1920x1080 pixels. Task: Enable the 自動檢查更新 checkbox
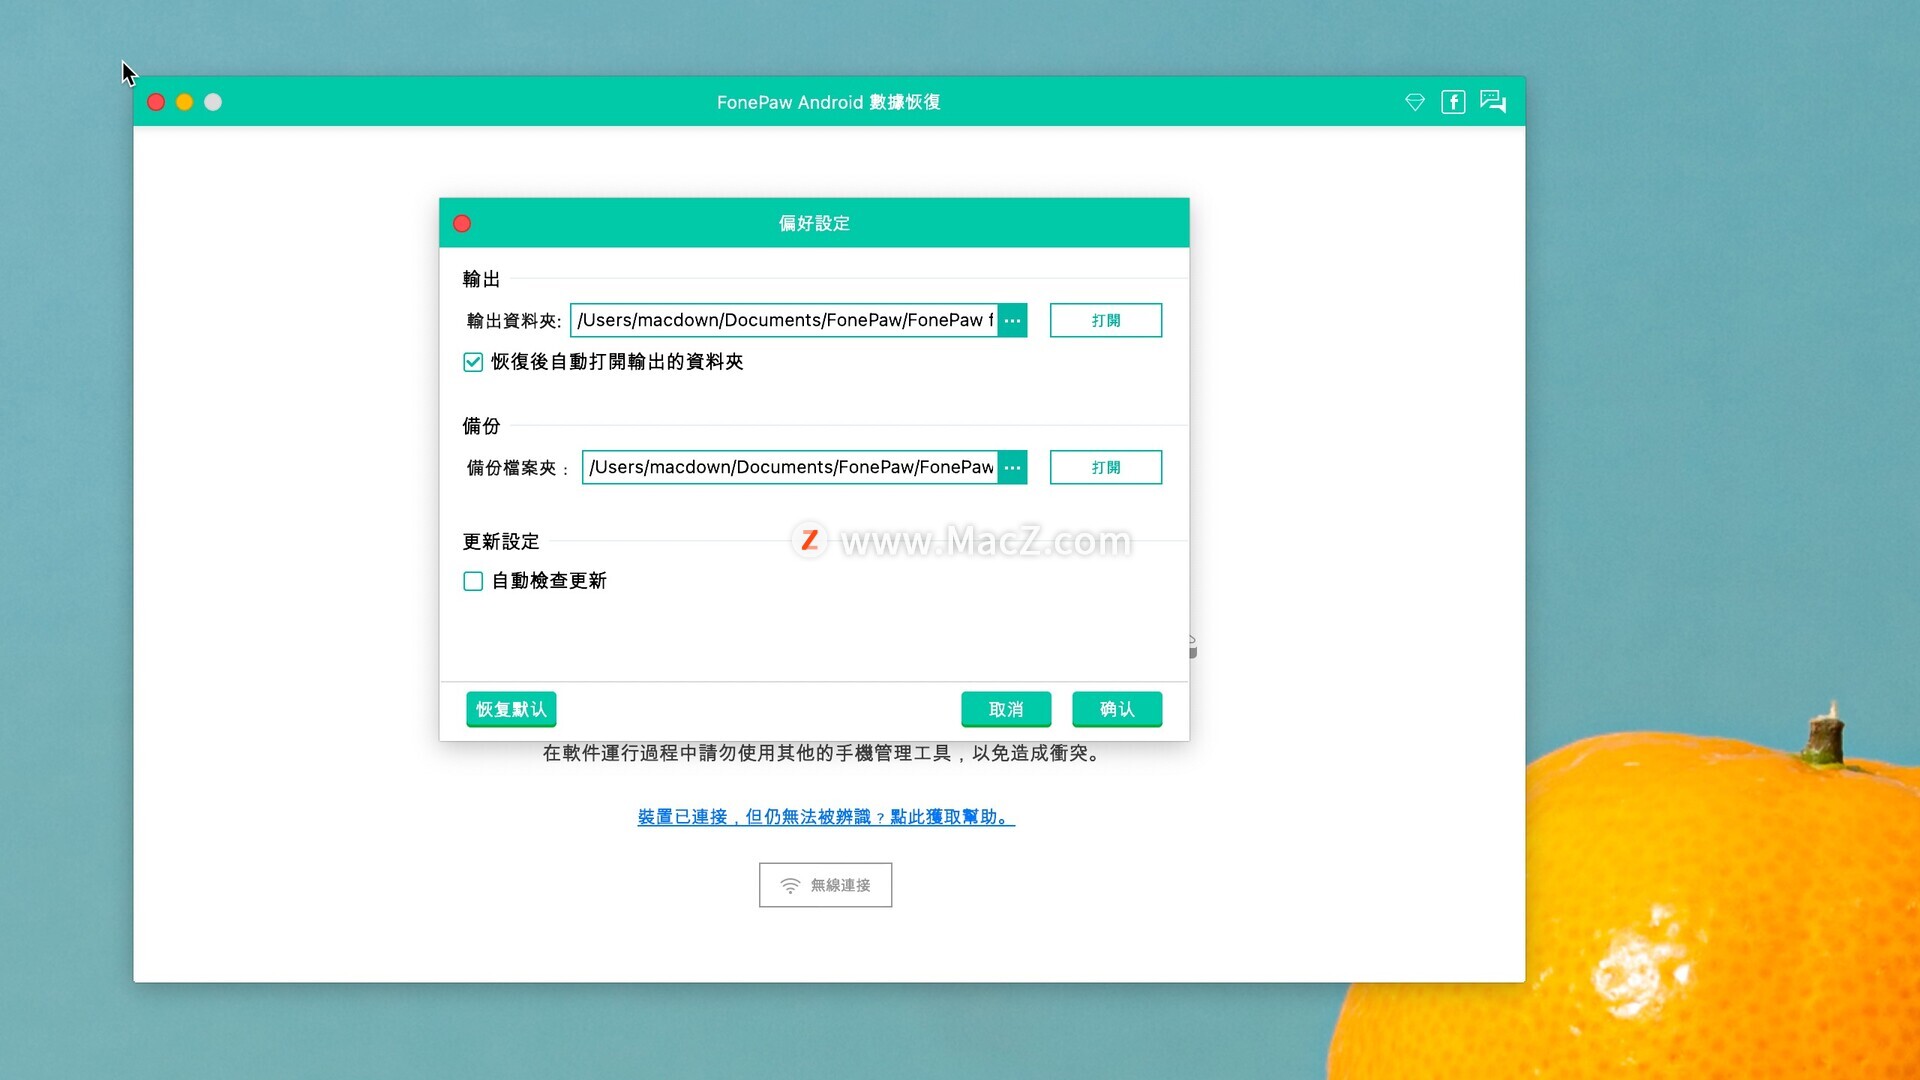(473, 581)
